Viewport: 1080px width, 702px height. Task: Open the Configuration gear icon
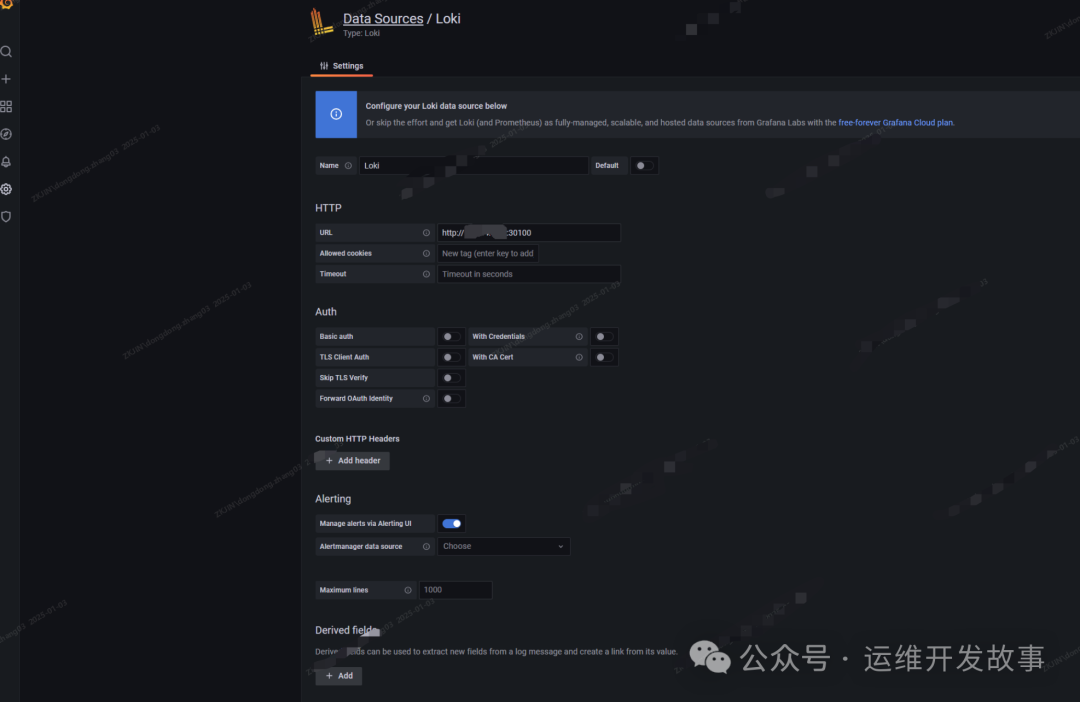(x=6, y=189)
